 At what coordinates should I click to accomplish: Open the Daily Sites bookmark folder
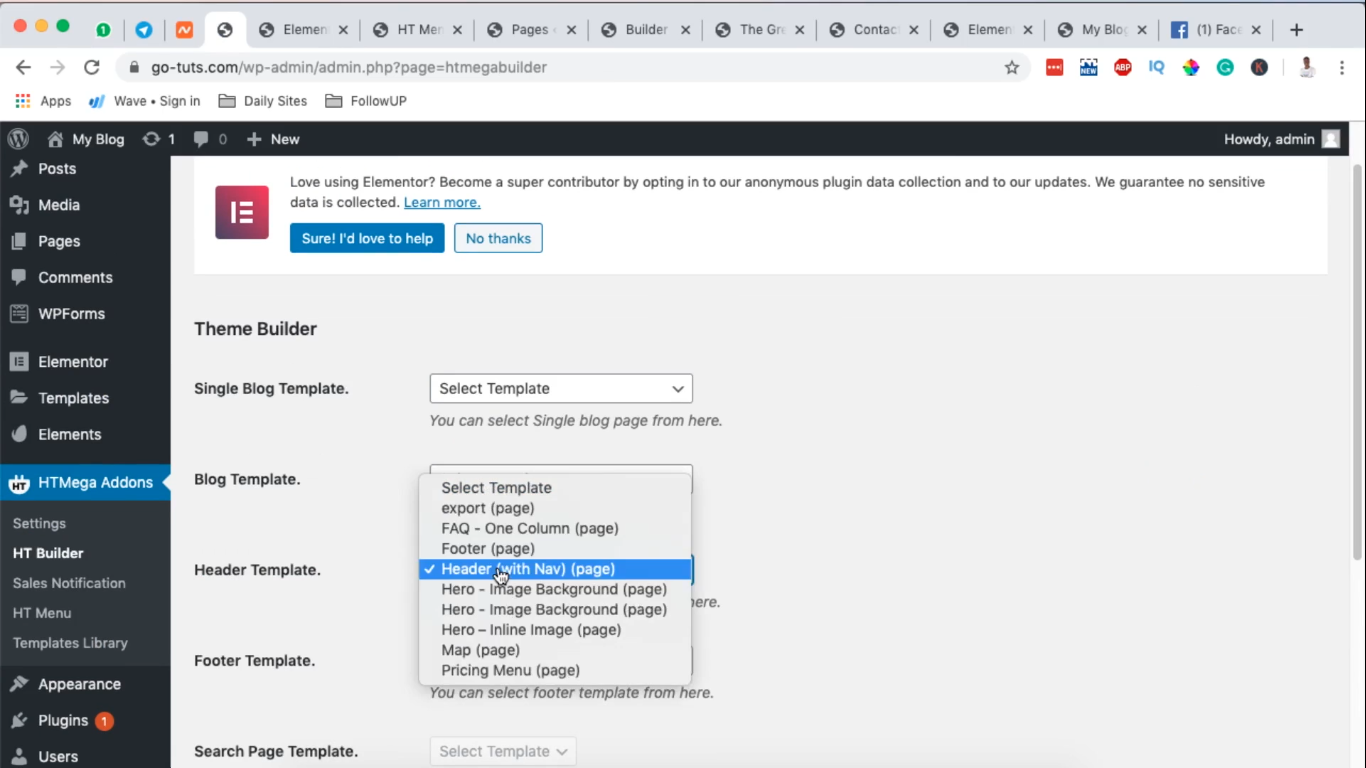click(263, 101)
